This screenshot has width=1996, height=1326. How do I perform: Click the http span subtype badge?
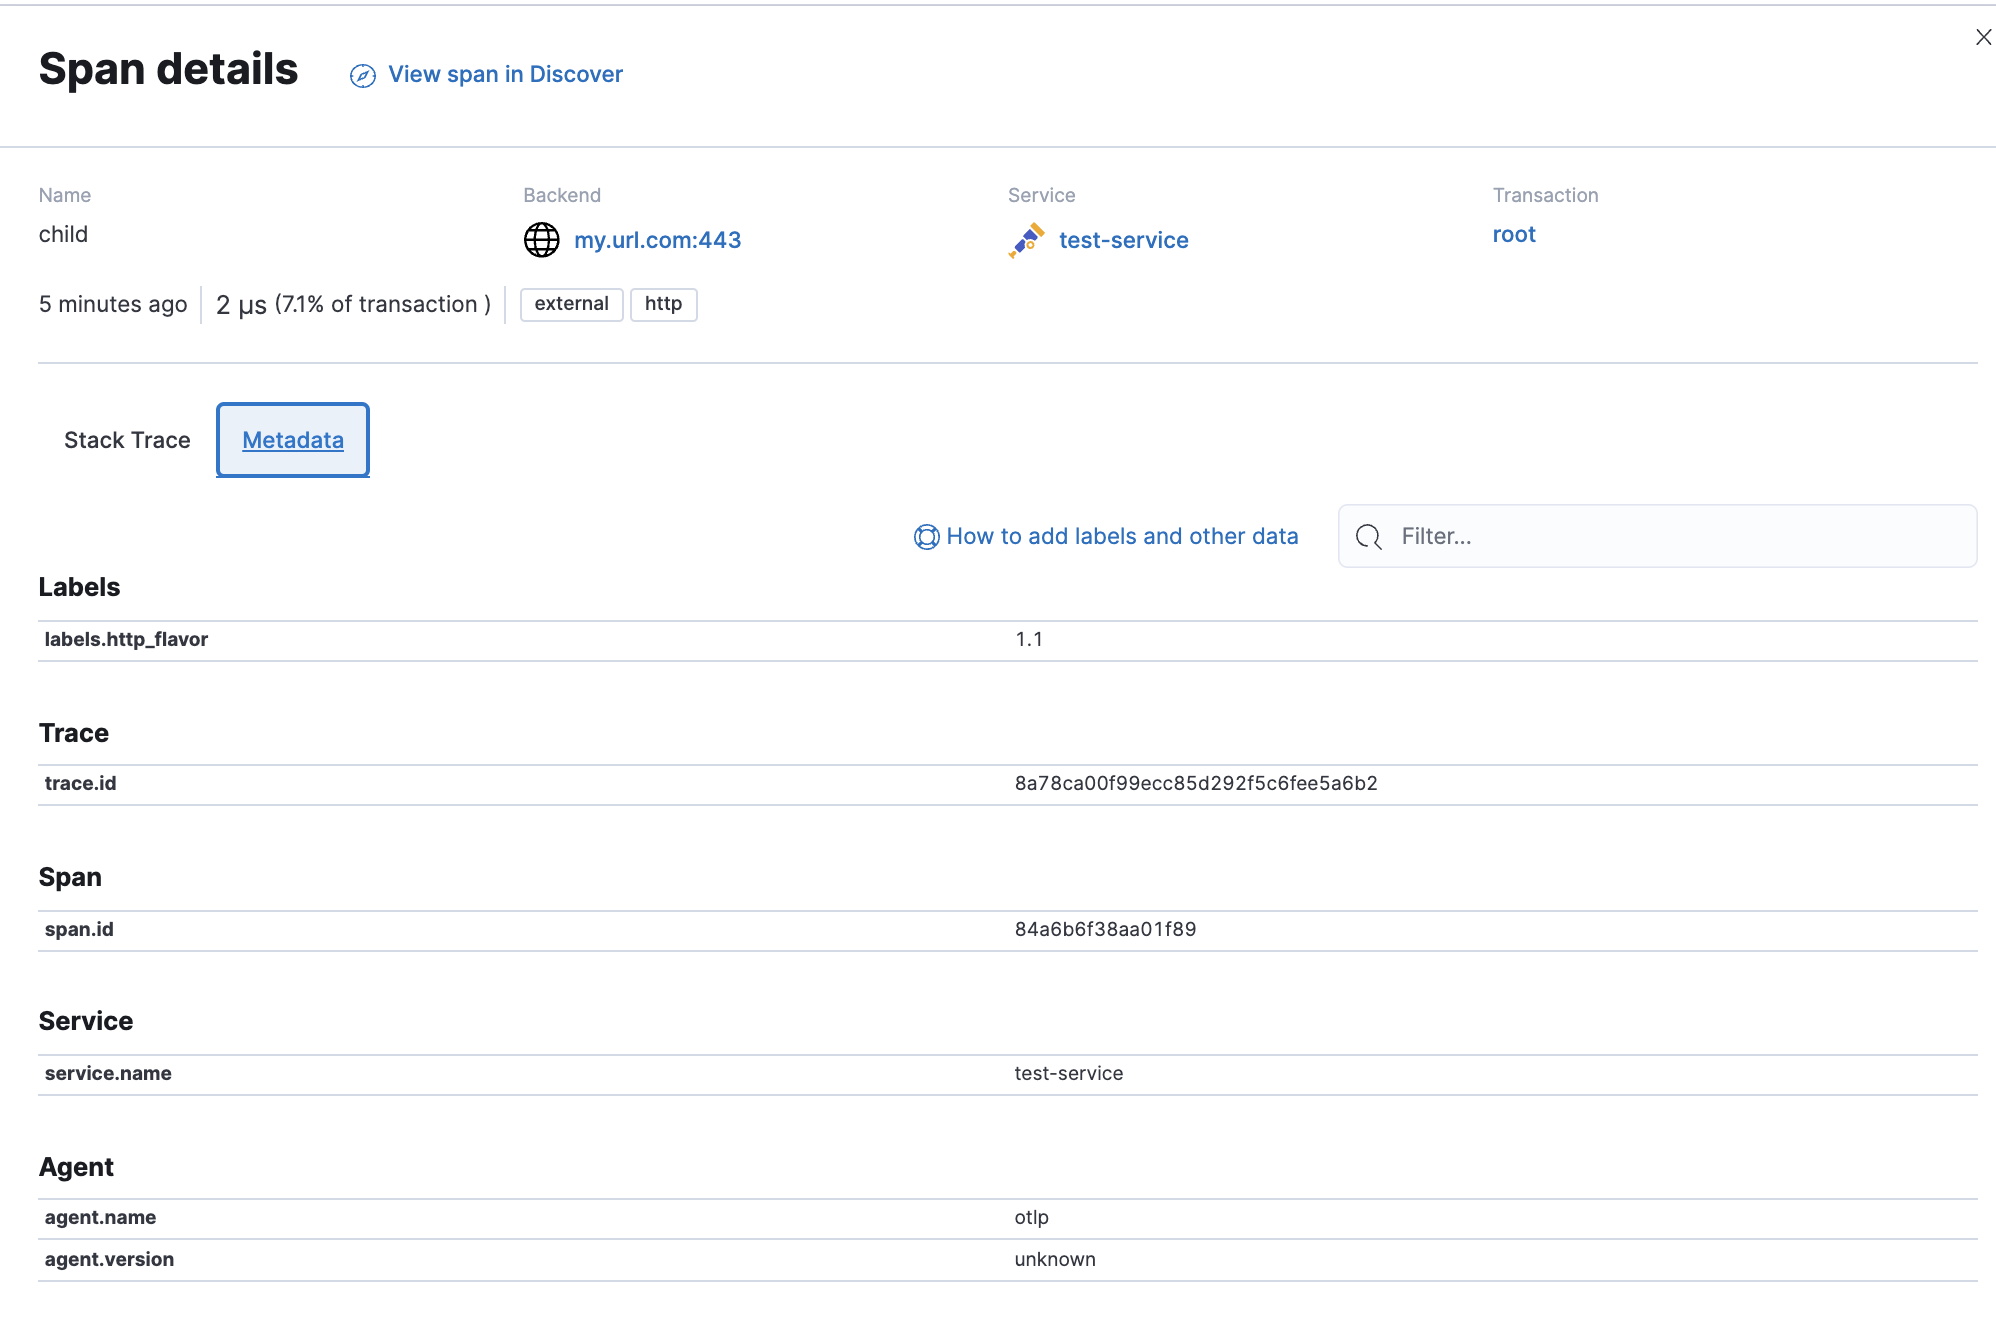click(x=663, y=304)
